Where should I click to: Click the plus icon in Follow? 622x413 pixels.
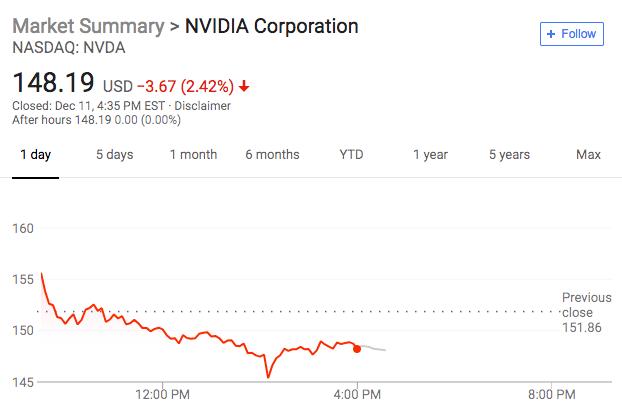[549, 34]
